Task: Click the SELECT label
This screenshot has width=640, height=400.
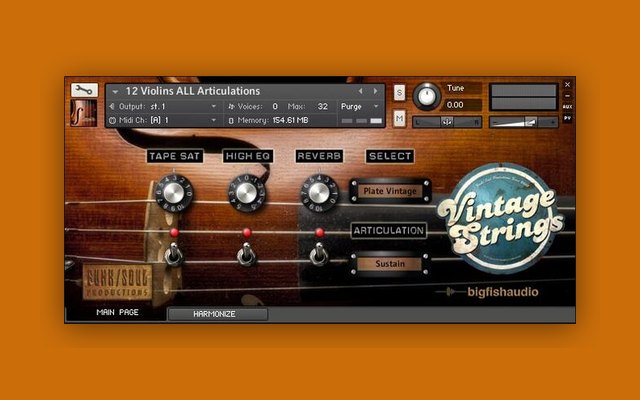Action: tap(390, 156)
